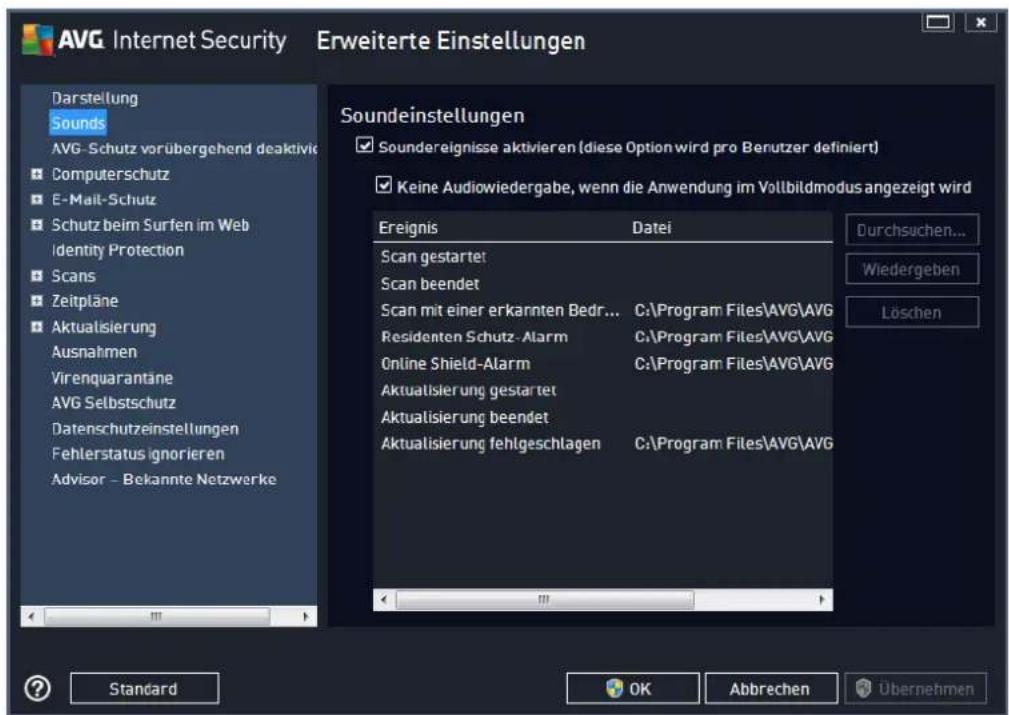Select the Aktualisierung gestartet row

tap(603, 390)
